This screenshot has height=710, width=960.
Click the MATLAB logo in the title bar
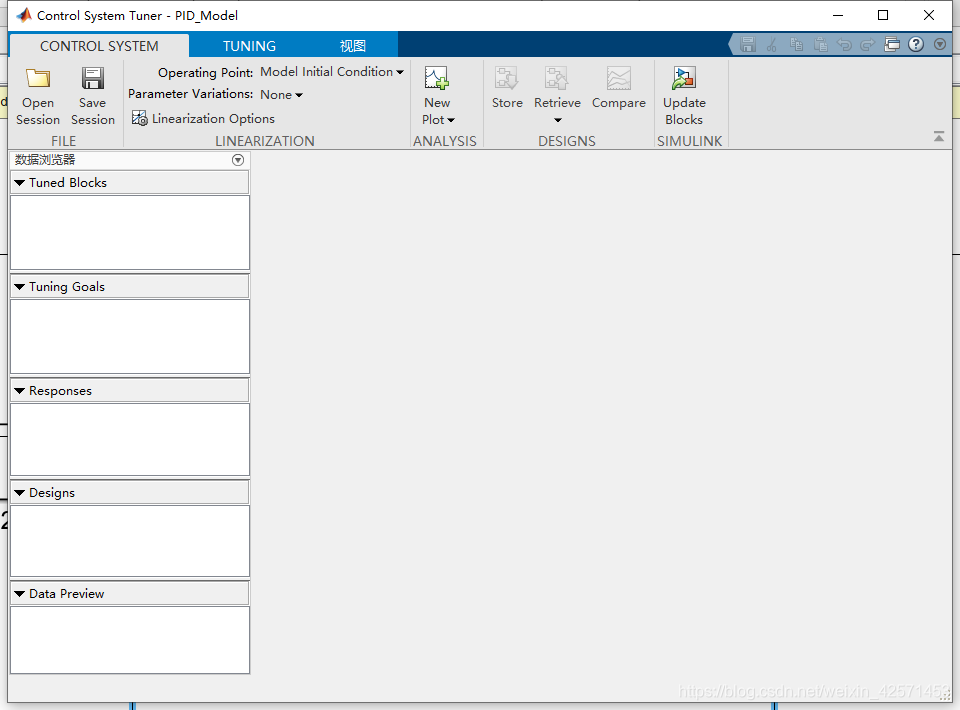pyautogui.click(x=24, y=15)
